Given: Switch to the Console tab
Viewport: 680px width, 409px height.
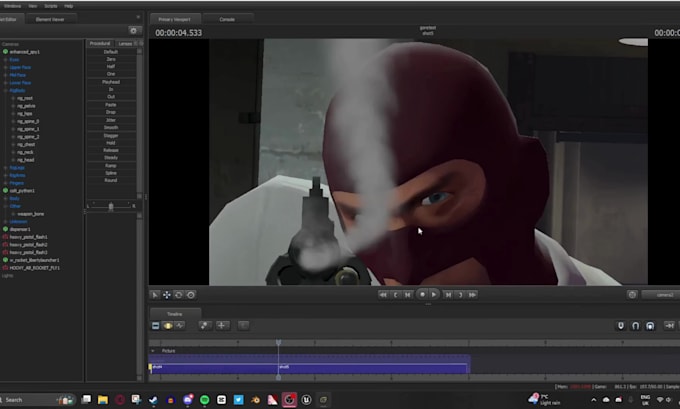Looking at the screenshot, I should coord(227,20).
